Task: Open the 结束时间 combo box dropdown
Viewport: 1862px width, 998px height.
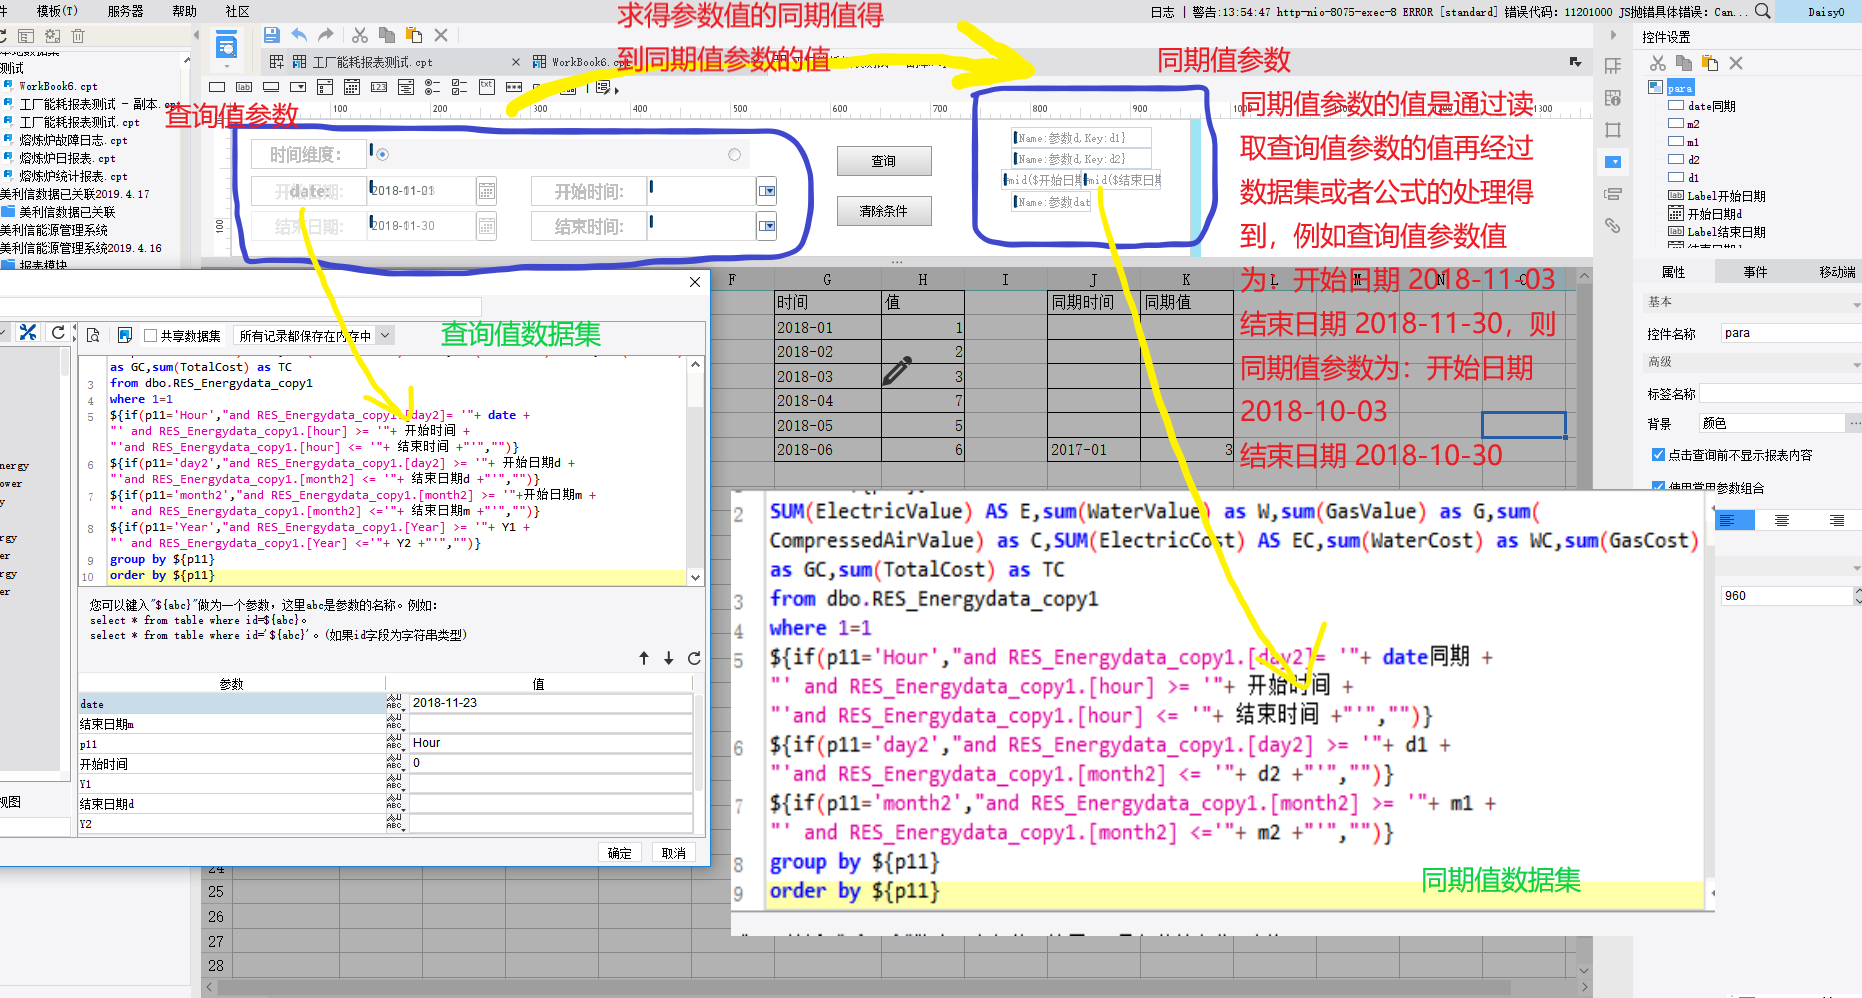Action: pyautogui.click(x=767, y=226)
